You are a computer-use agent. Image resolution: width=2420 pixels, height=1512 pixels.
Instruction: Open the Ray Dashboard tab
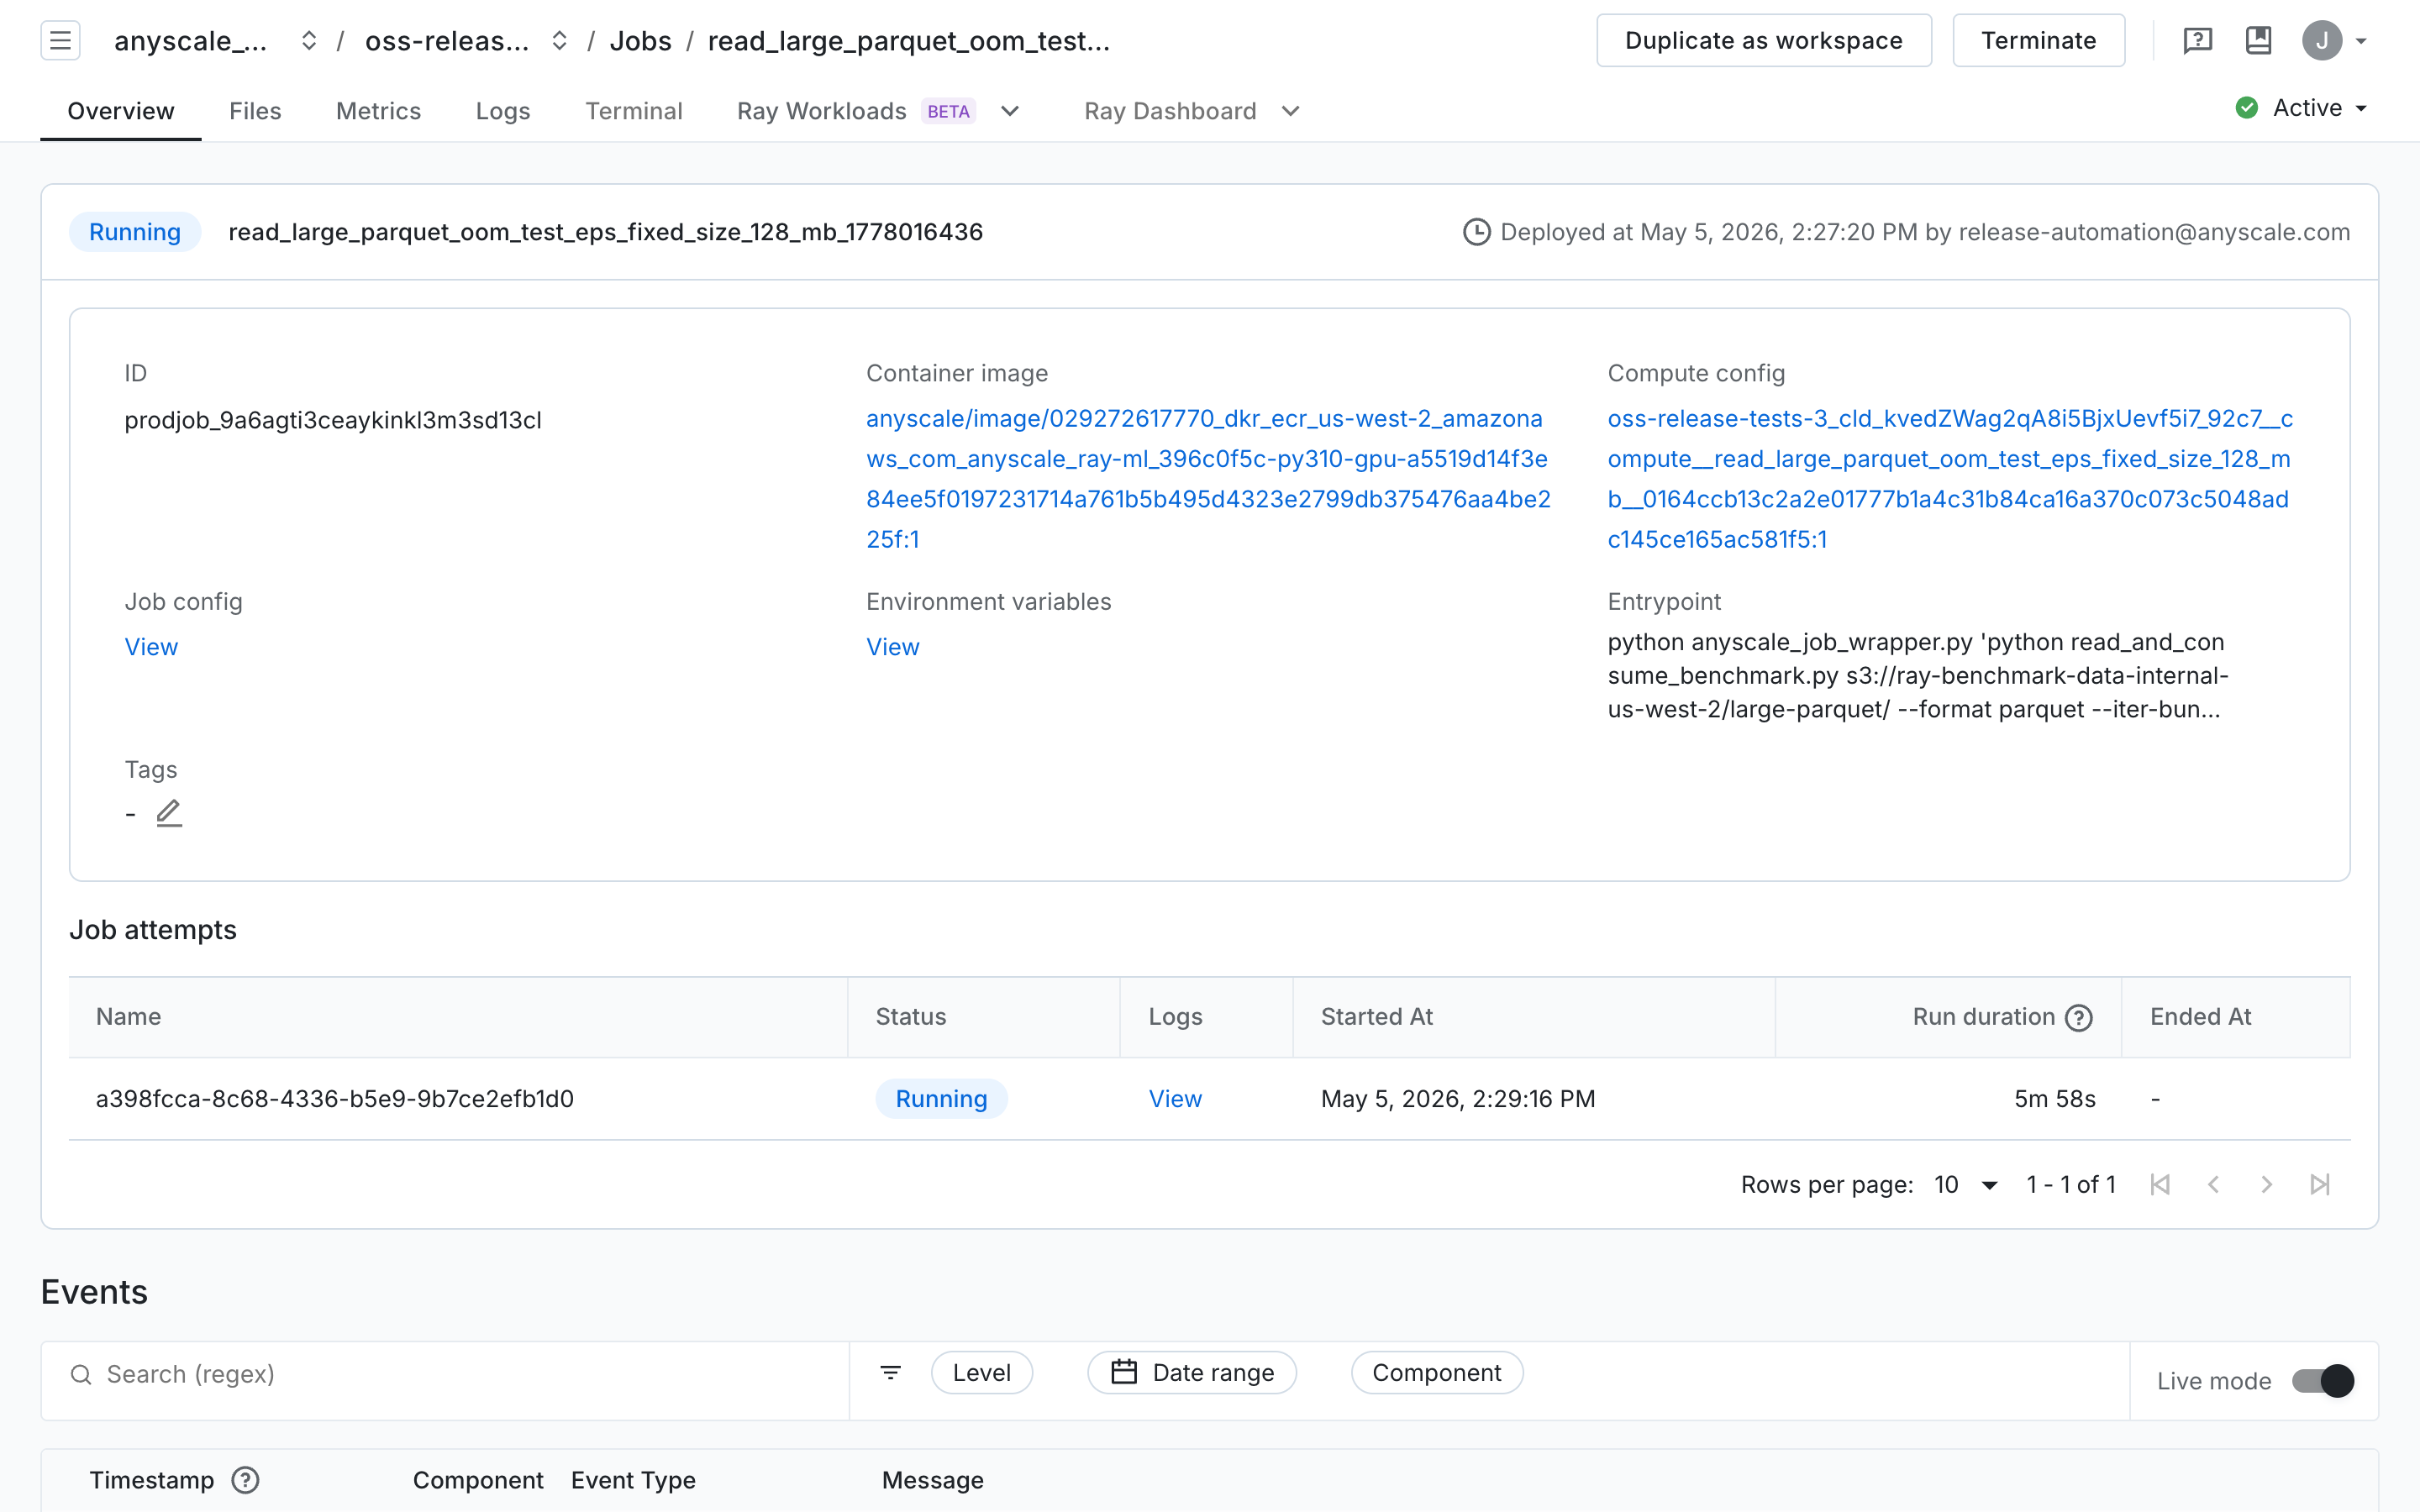[1170, 111]
